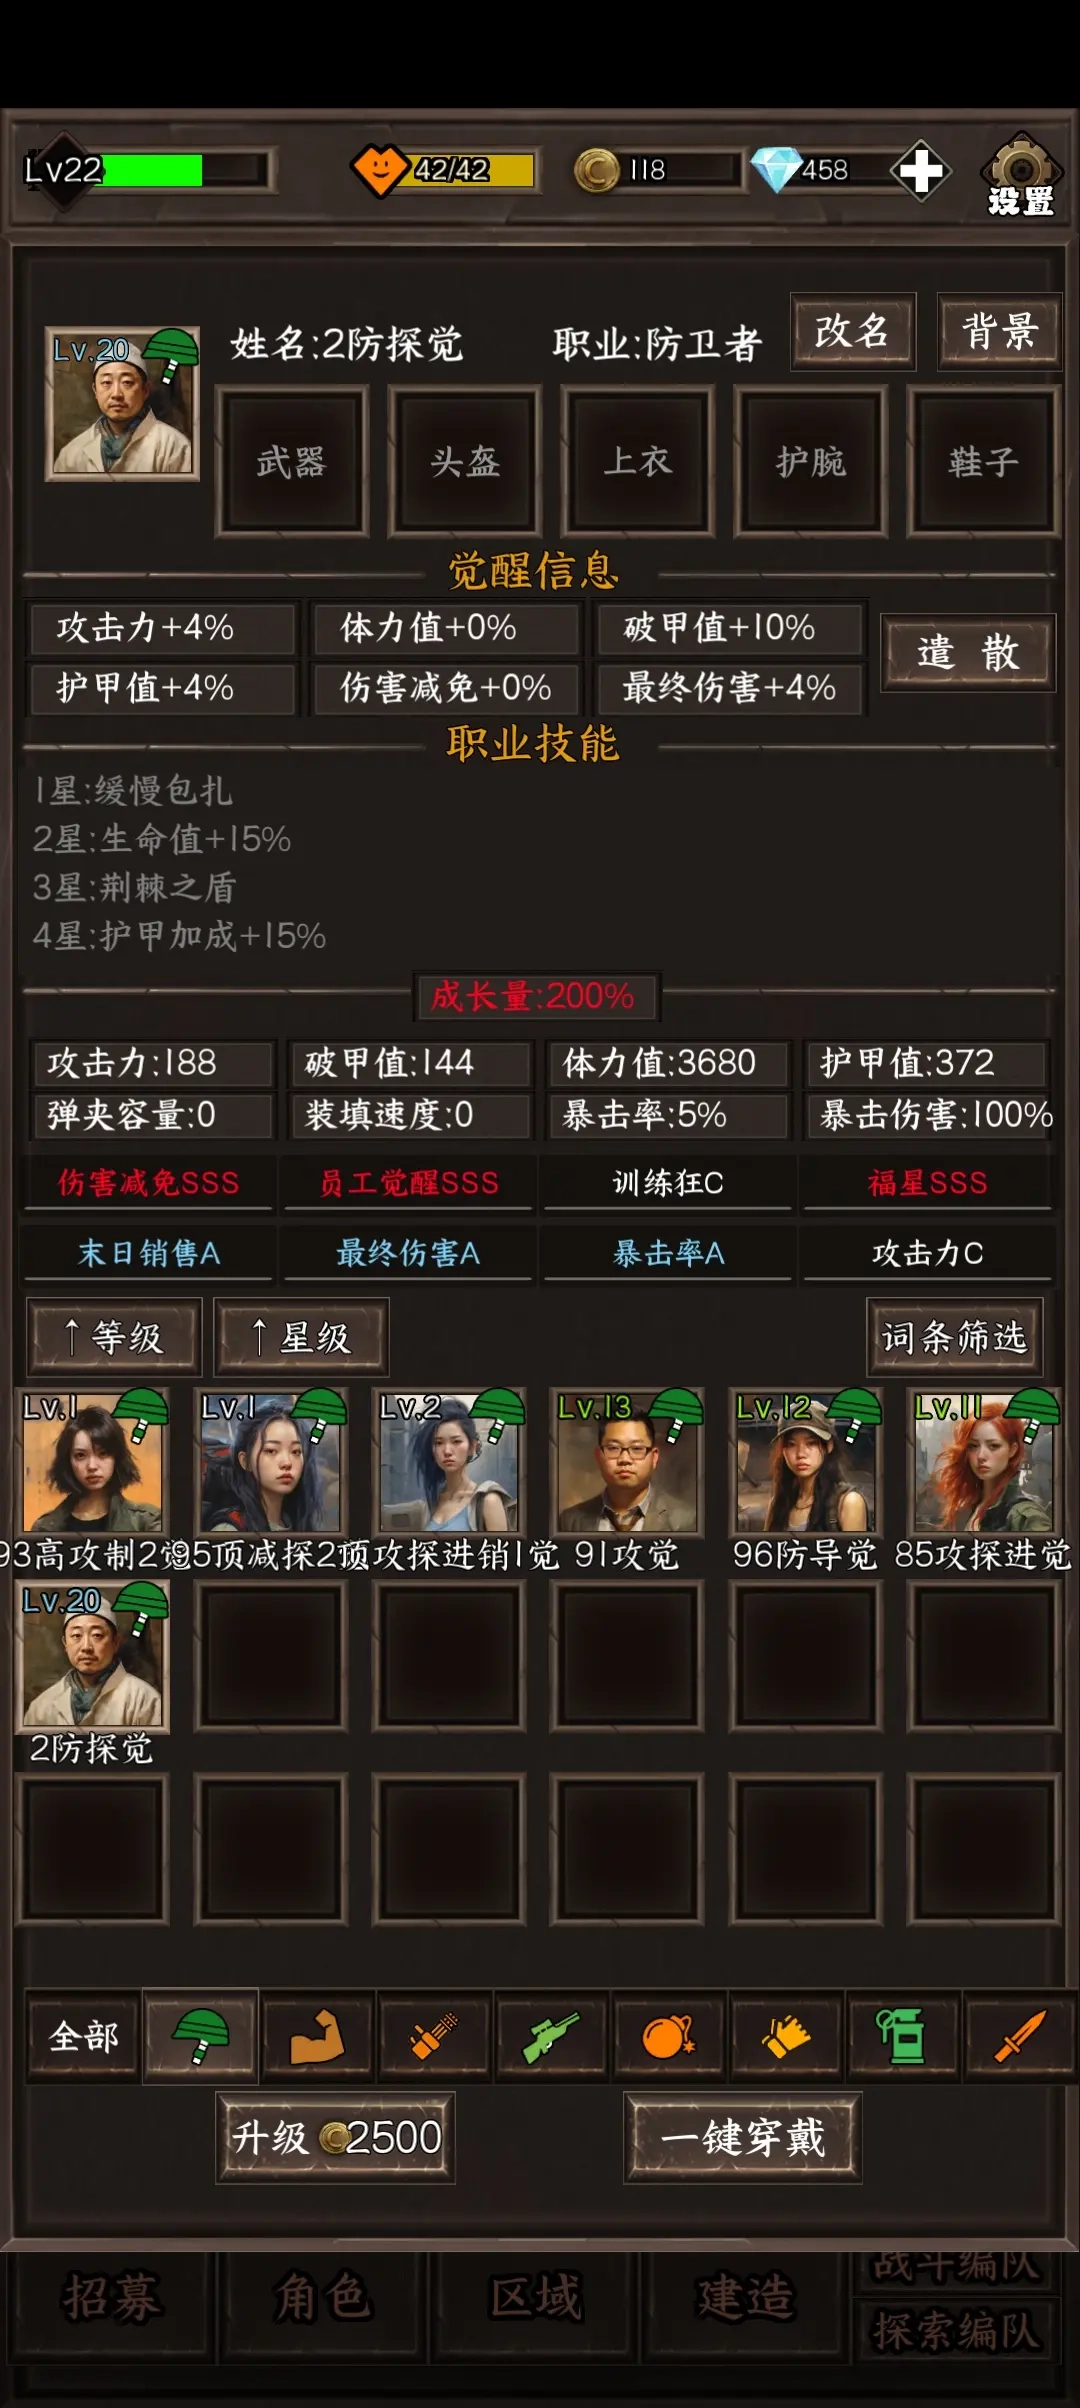Click the 改名 rename button
The width and height of the screenshot is (1080, 2408).
point(853,331)
